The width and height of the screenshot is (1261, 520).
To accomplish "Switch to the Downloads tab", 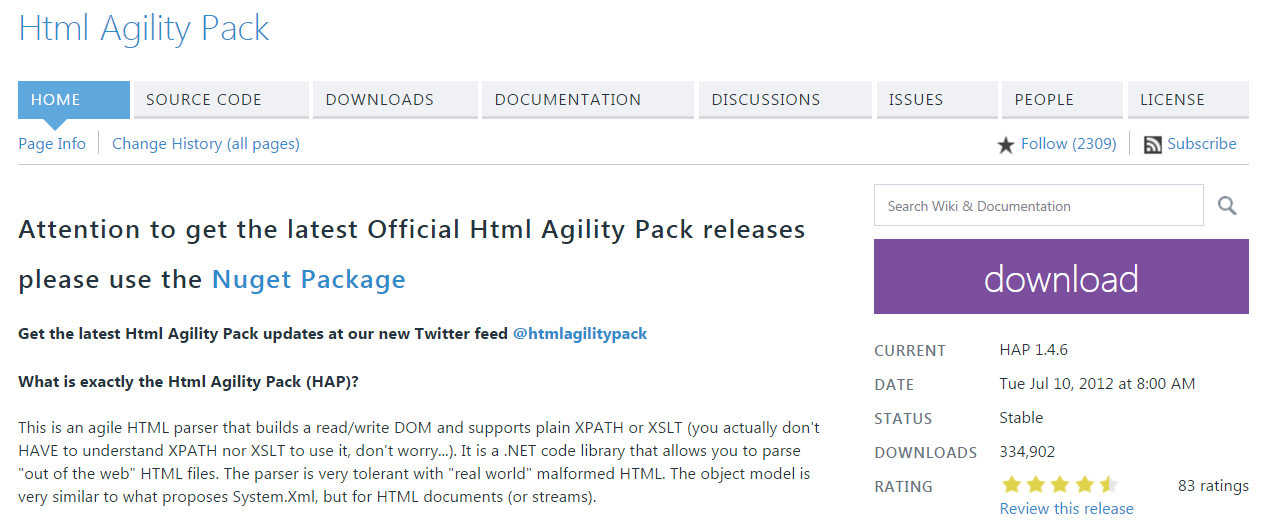I will [395, 100].
